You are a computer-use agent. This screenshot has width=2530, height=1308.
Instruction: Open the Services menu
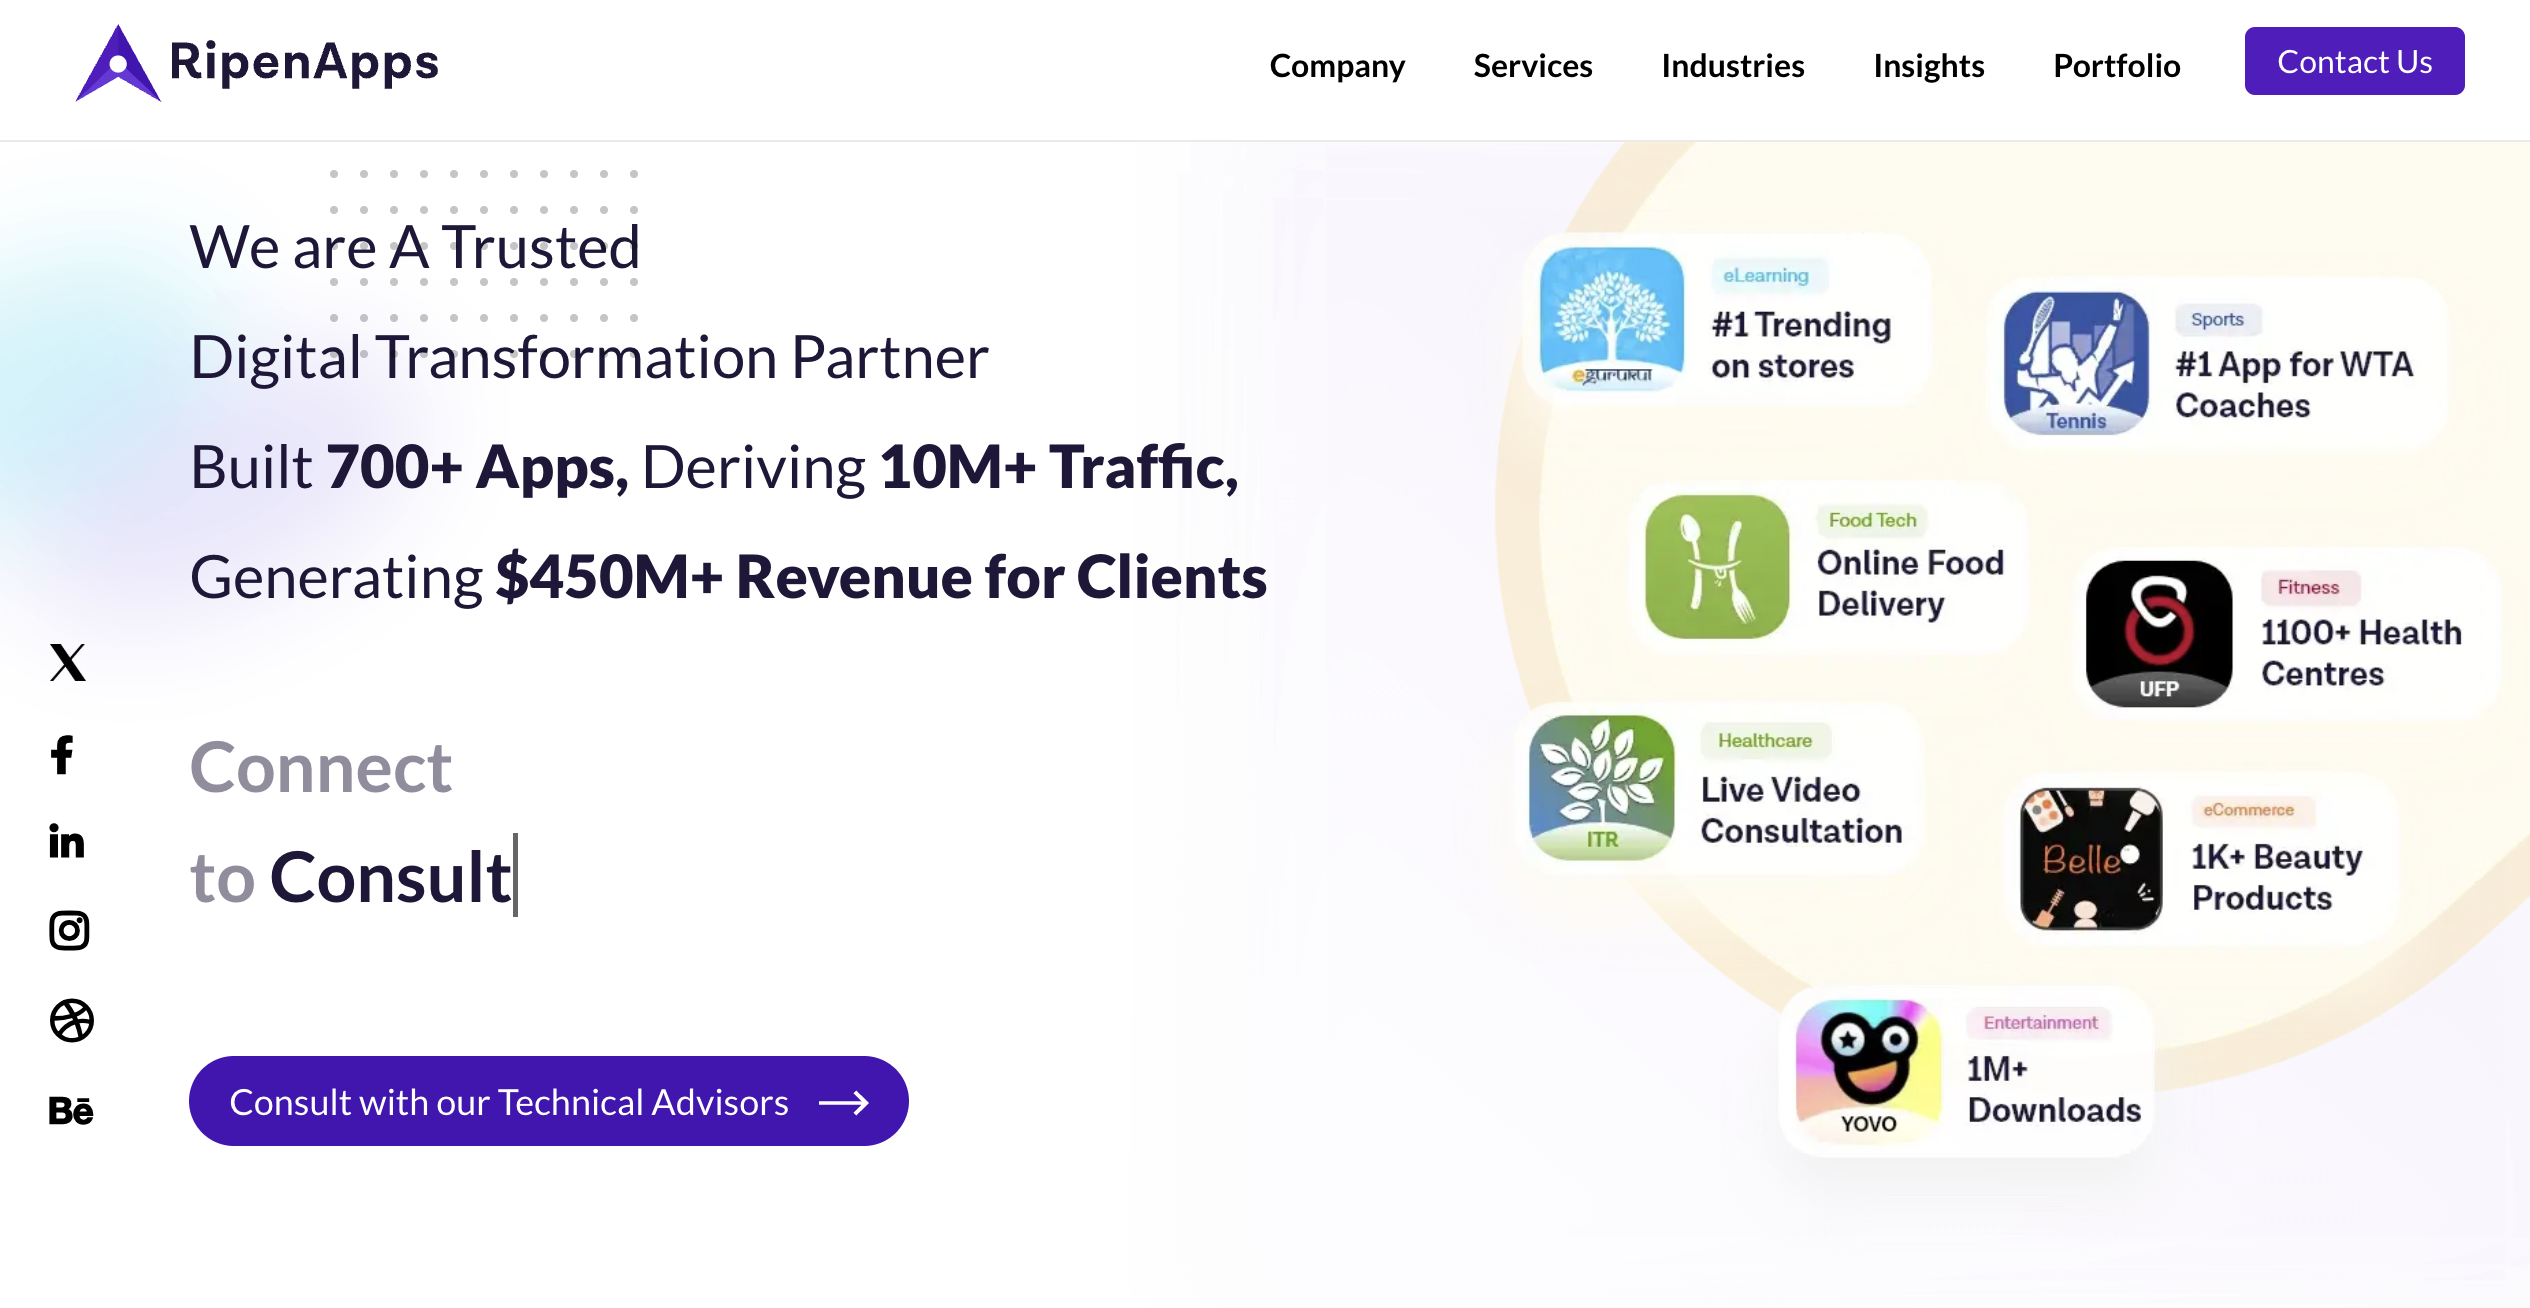pyautogui.click(x=1533, y=65)
